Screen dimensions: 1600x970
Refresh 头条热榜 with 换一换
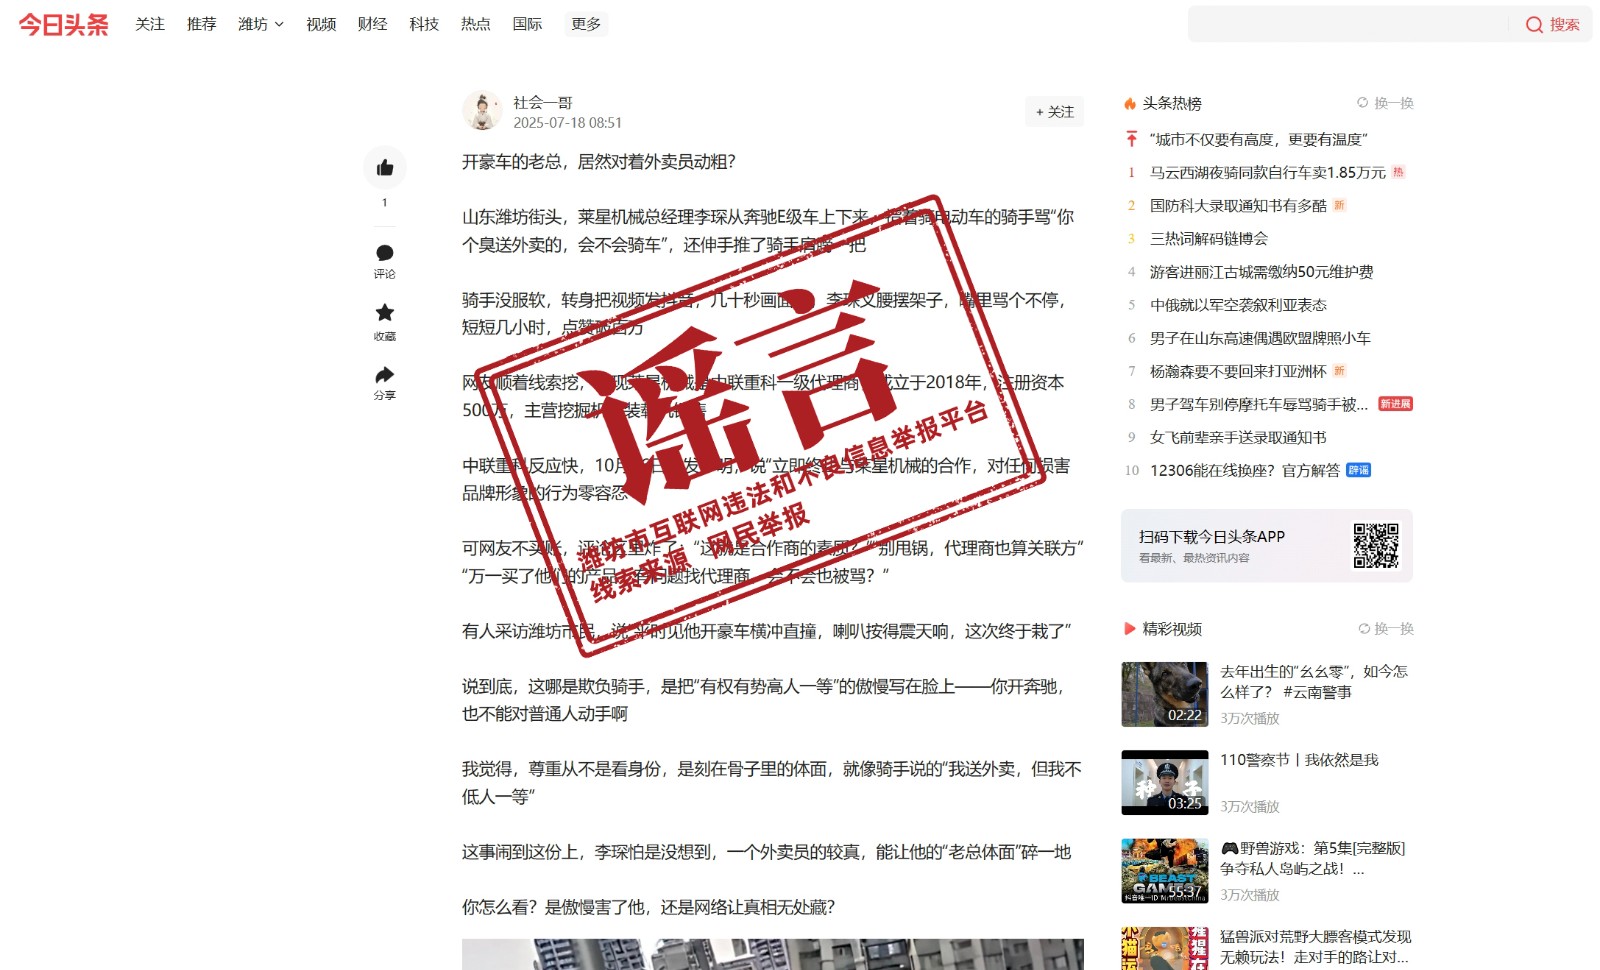(1385, 103)
